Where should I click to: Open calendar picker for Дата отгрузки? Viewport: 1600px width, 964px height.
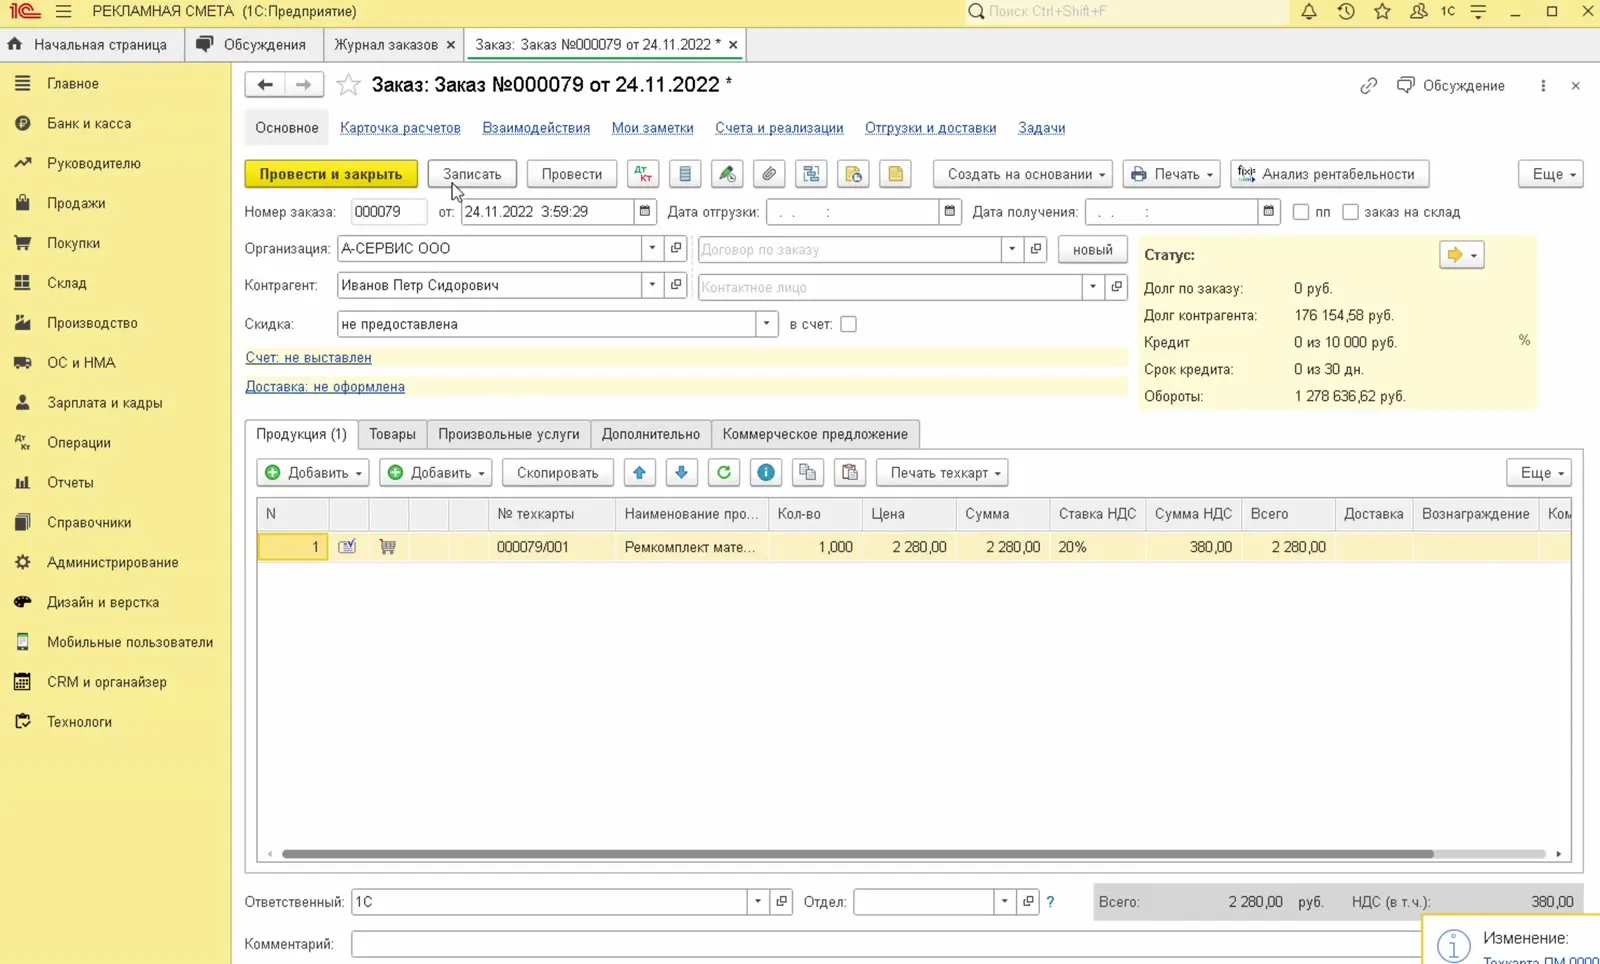pyautogui.click(x=950, y=212)
